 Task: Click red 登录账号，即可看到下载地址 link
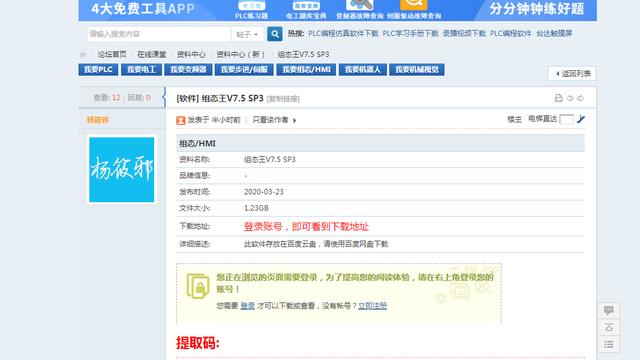[306, 227]
